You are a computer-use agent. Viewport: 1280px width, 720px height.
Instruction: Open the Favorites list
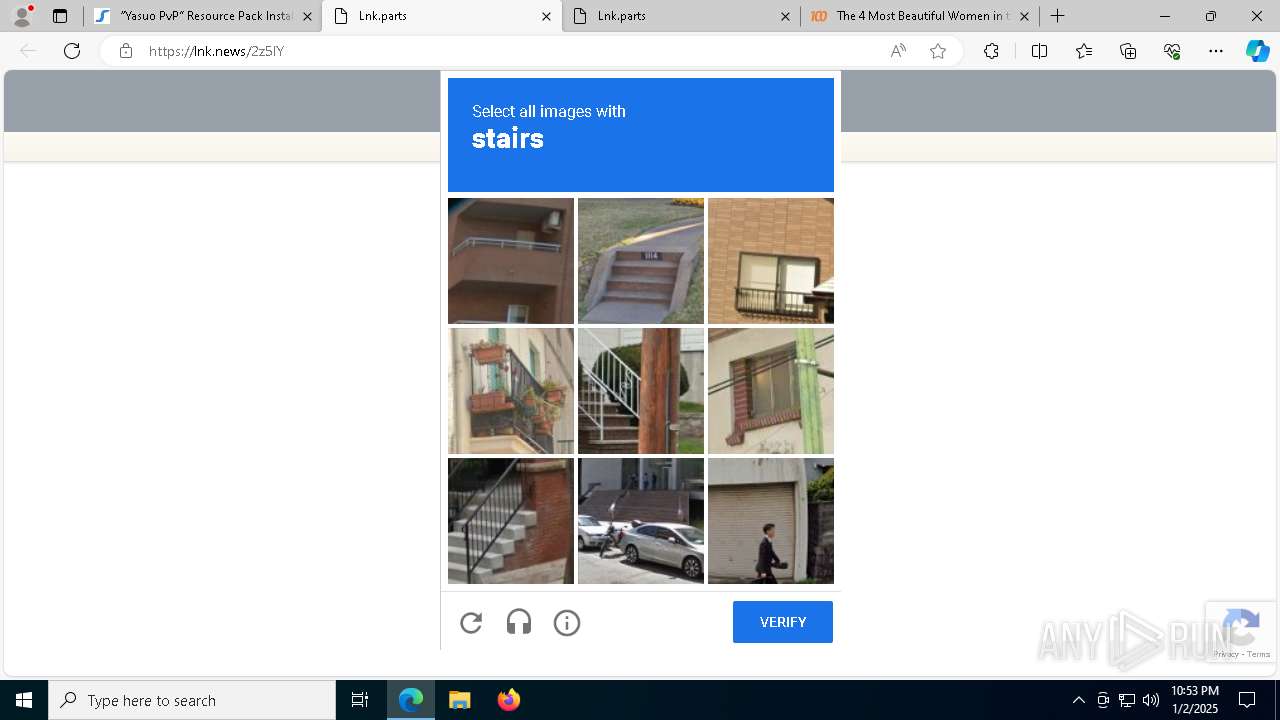pyautogui.click(x=1084, y=51)
